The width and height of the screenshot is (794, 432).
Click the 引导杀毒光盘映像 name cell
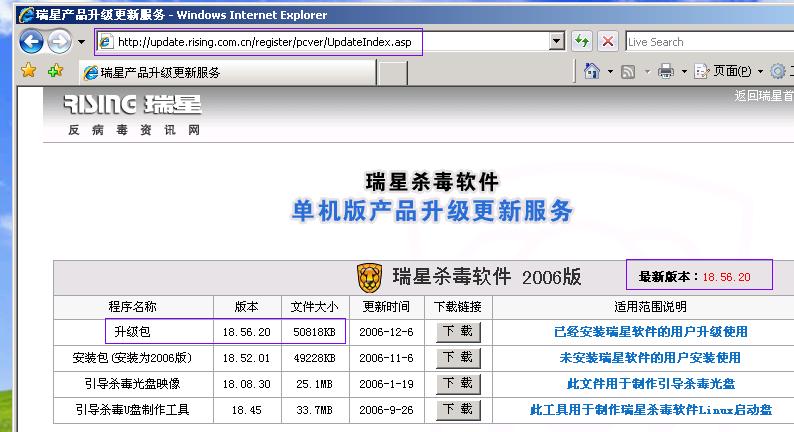coord(132,383)
